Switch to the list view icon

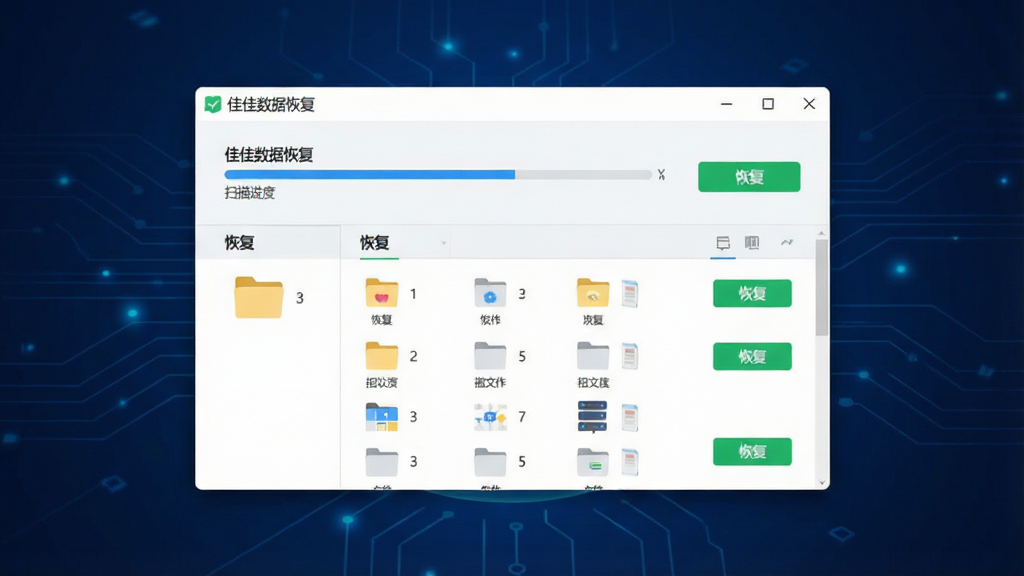point(723,243)
